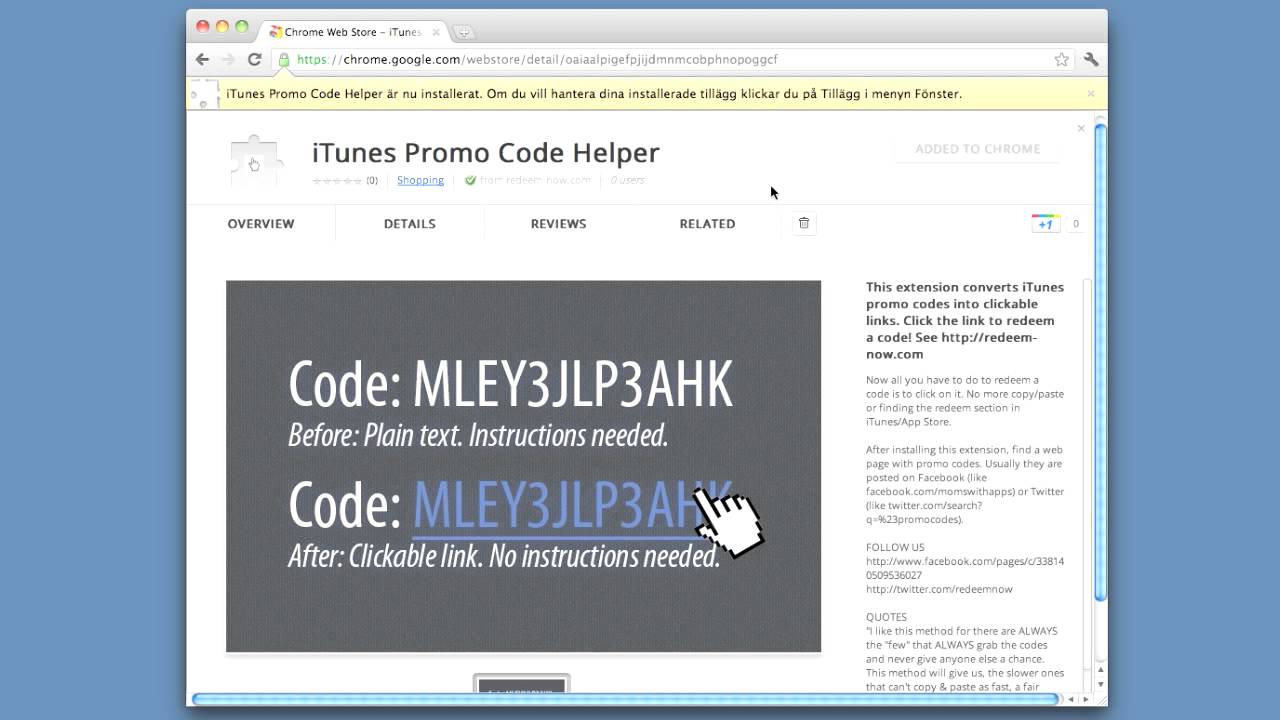Click the promo code screenshot image

tap(523, 466)
